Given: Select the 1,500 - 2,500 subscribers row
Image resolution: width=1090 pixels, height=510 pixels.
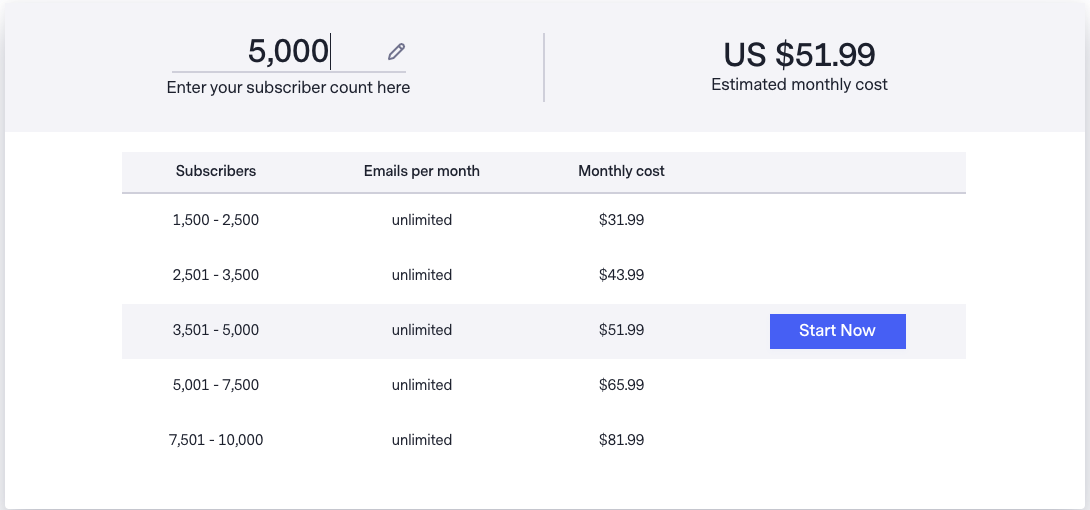Looking at the screenshot, I should pyautogui.click(x=216, y=220).
